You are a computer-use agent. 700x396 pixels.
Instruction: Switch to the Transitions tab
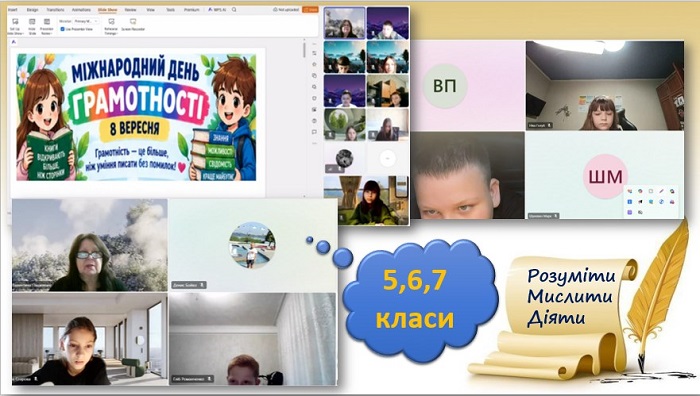[55, 9]
